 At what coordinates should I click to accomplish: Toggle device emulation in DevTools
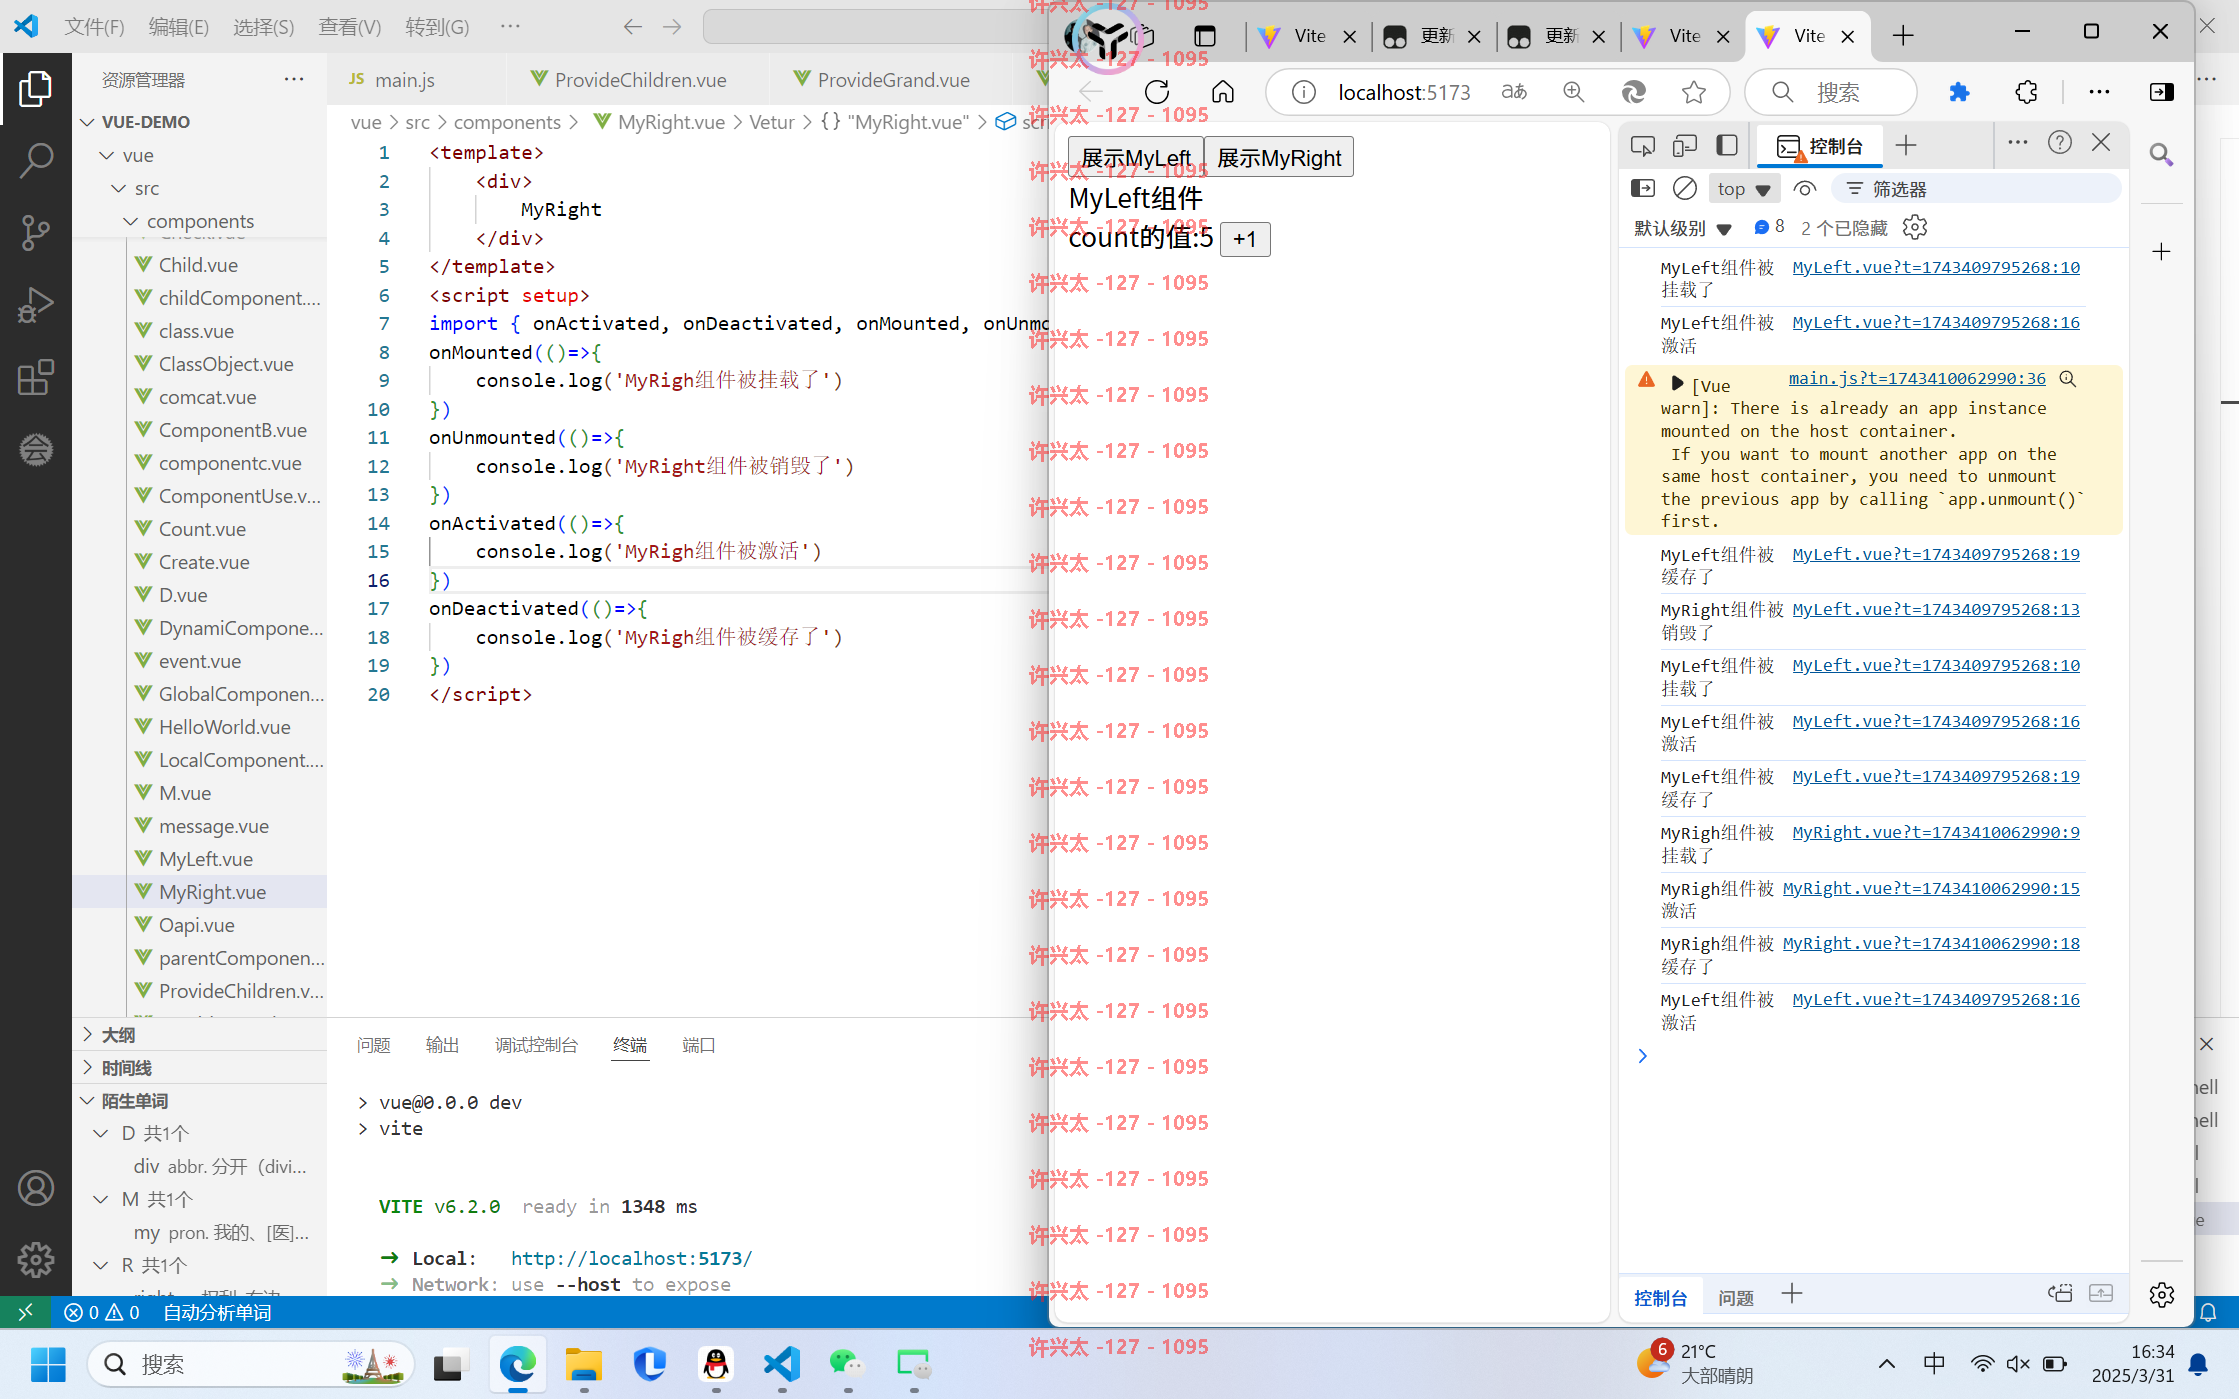(1685, 146)
